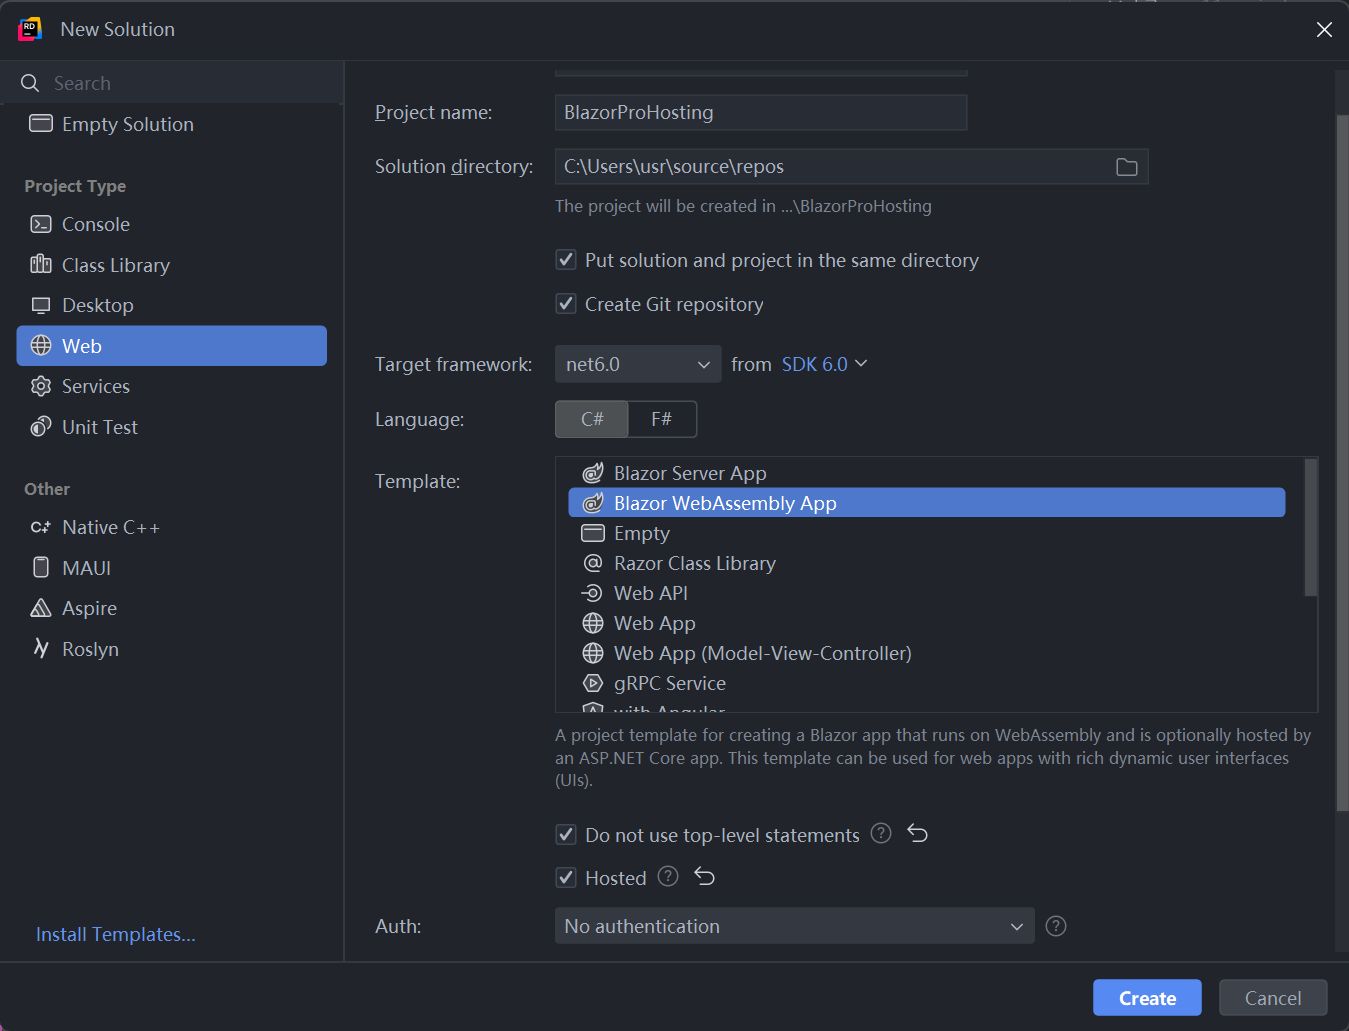This screenshot has height=1031, width=1349.
Task: Click the template list scrollbar
Action: [1311, 528]
